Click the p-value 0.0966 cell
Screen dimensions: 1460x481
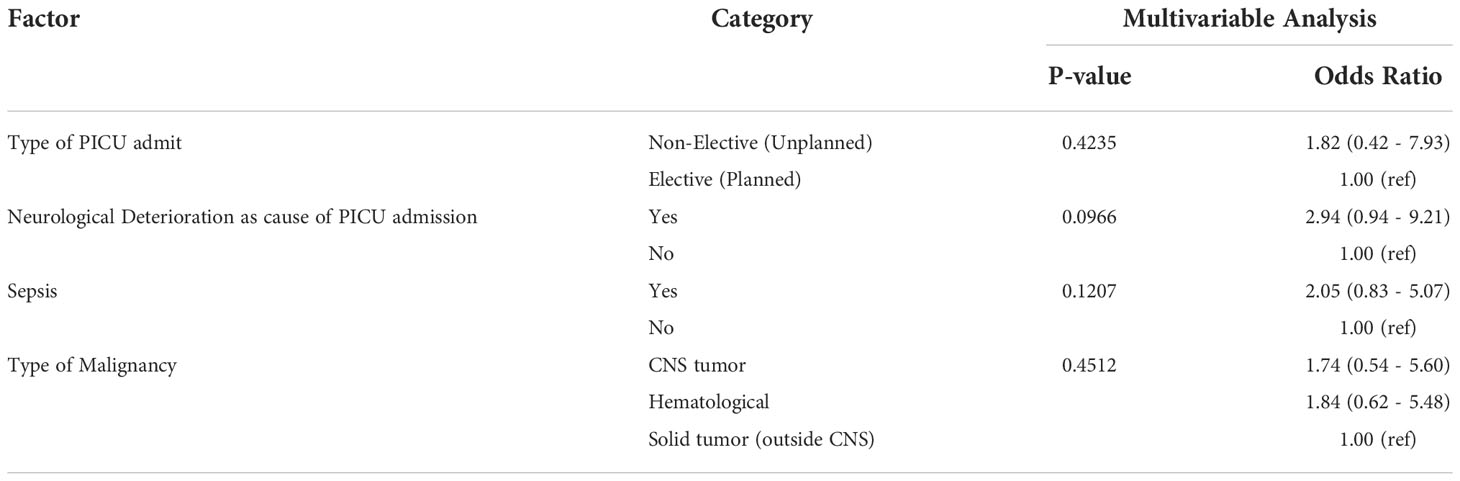click(1087, 217)
